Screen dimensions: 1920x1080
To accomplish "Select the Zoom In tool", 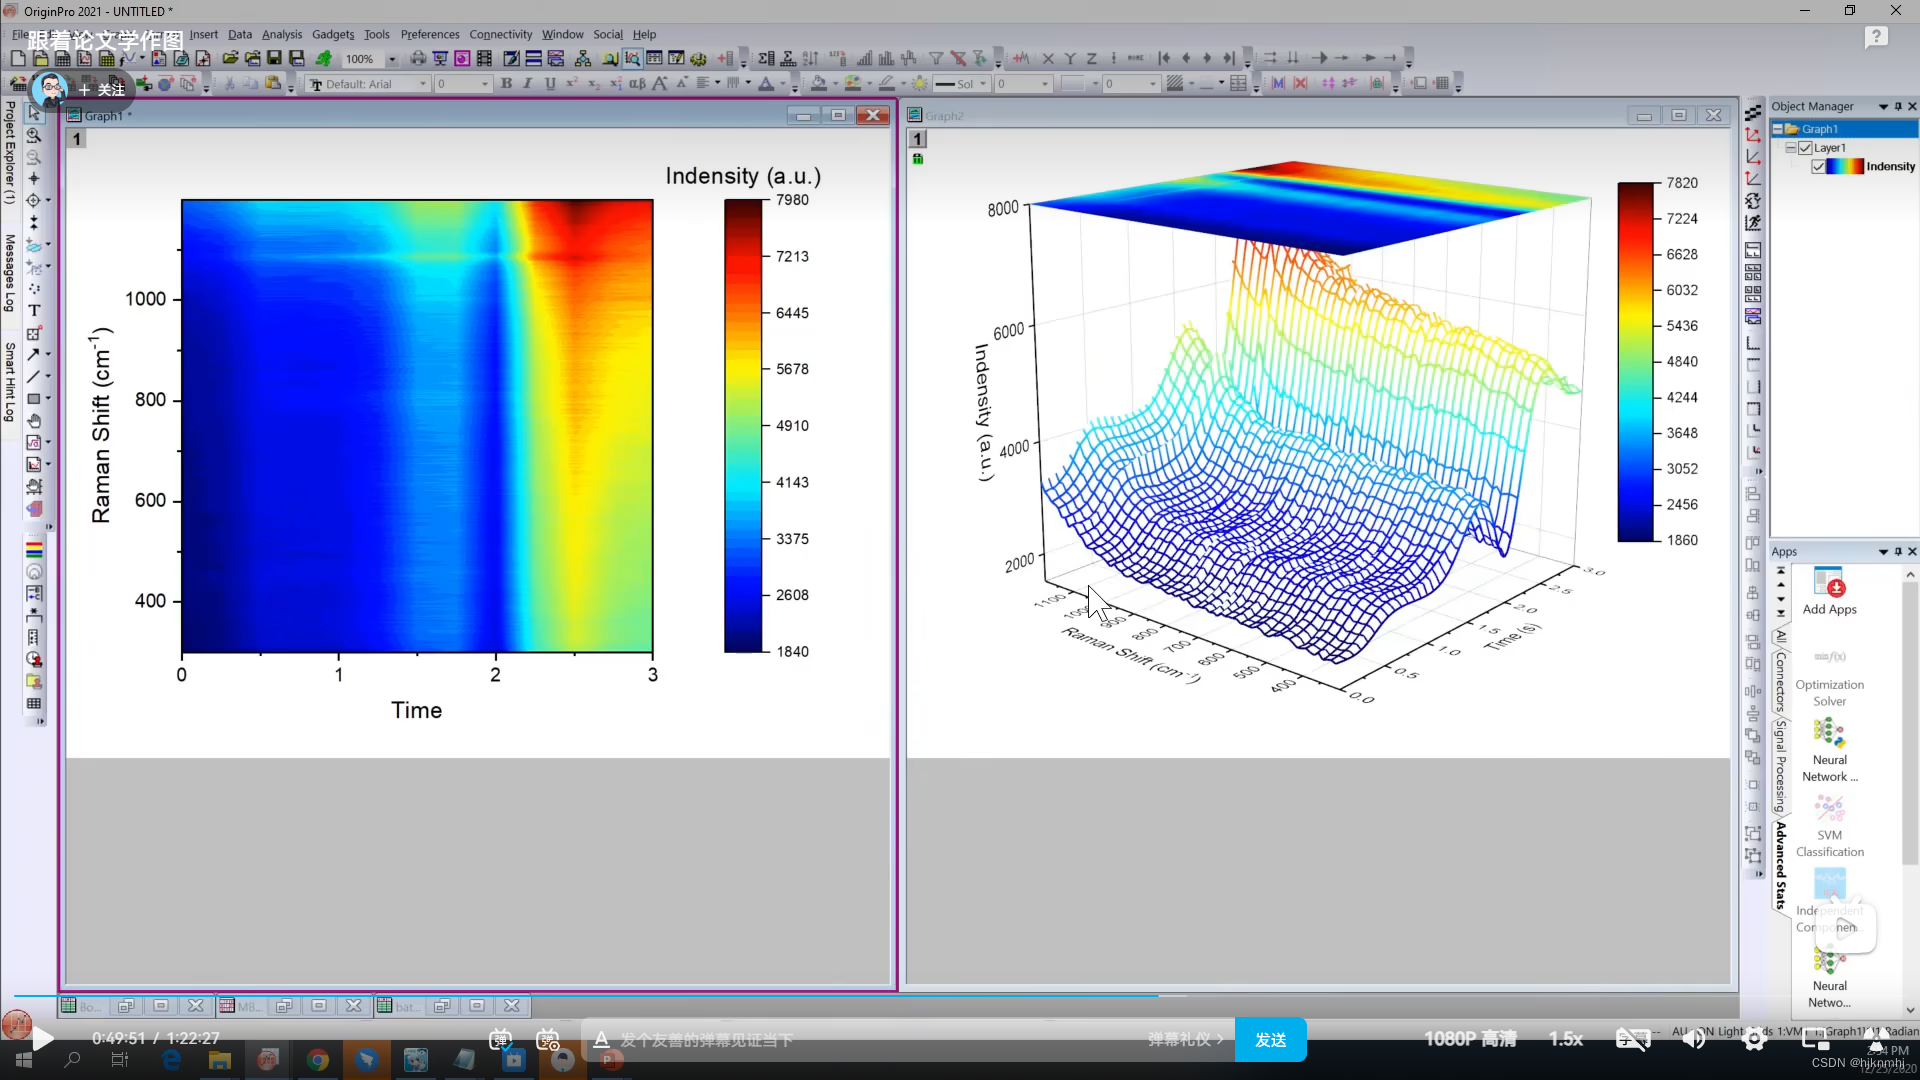I will (34, 135).
